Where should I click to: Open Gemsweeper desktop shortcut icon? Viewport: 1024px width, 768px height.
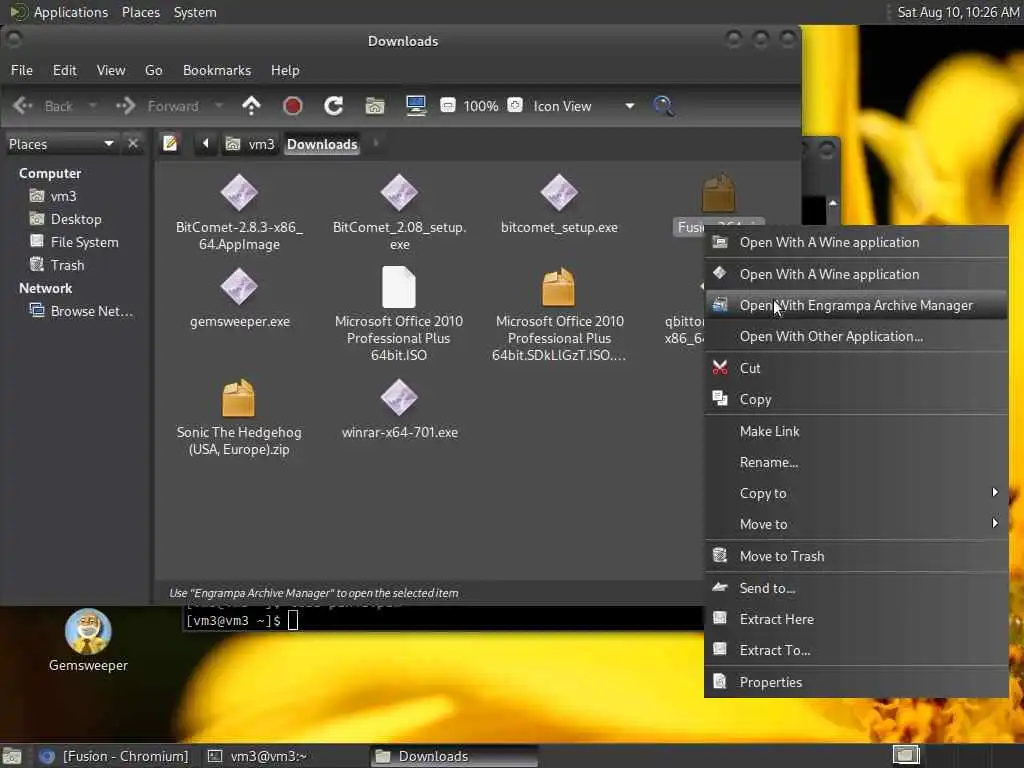coord(88,632)
